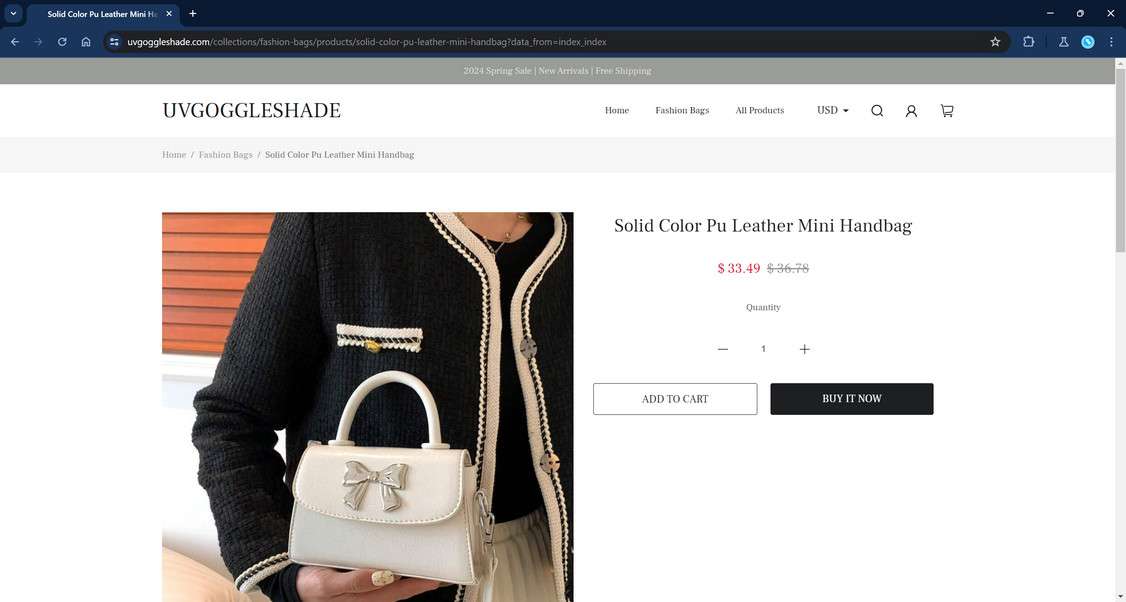This screenshot has width=1126, height=602.
Task: Click the BUY IT NOW button
Action: [852, 399]
